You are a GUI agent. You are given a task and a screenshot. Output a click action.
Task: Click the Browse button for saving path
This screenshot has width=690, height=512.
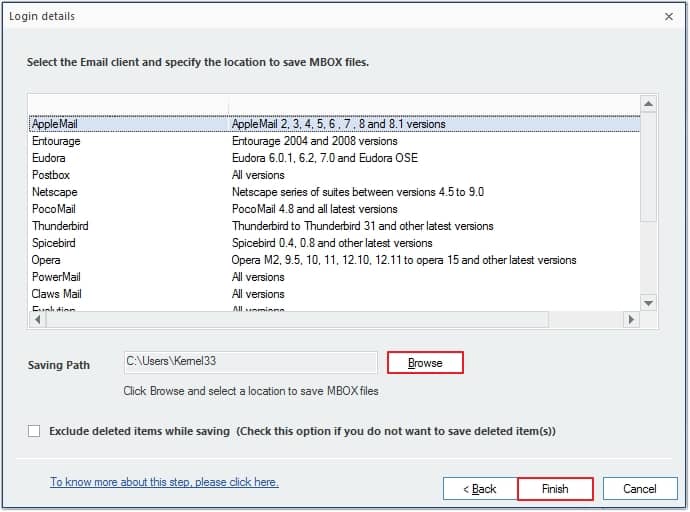[425, 363]
